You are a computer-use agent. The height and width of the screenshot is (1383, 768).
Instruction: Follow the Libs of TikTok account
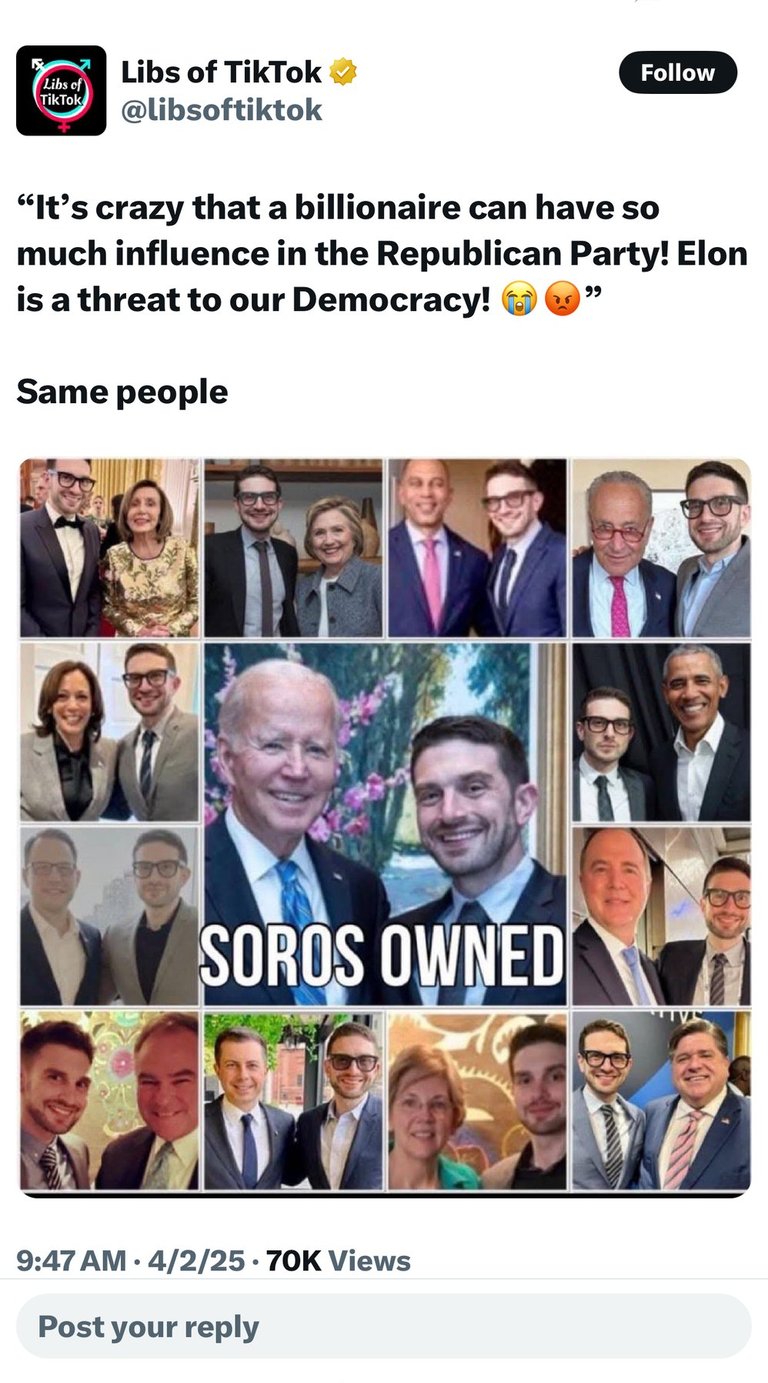point(678,73)
